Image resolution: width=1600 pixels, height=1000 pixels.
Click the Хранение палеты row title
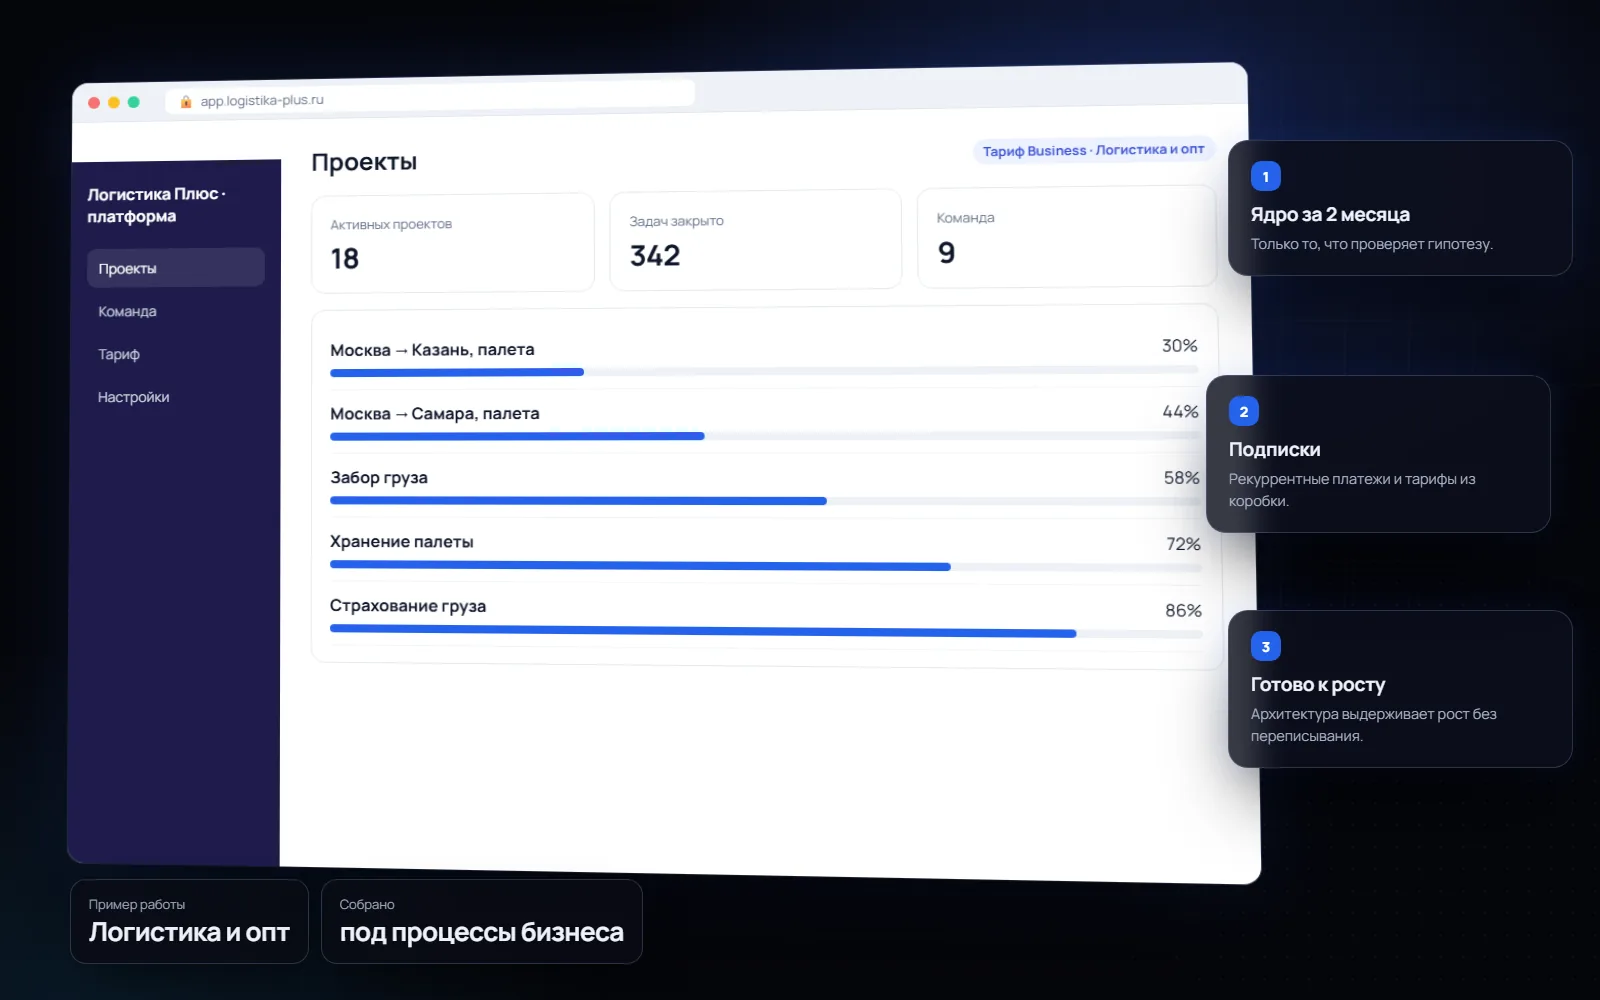click(402, 542)
